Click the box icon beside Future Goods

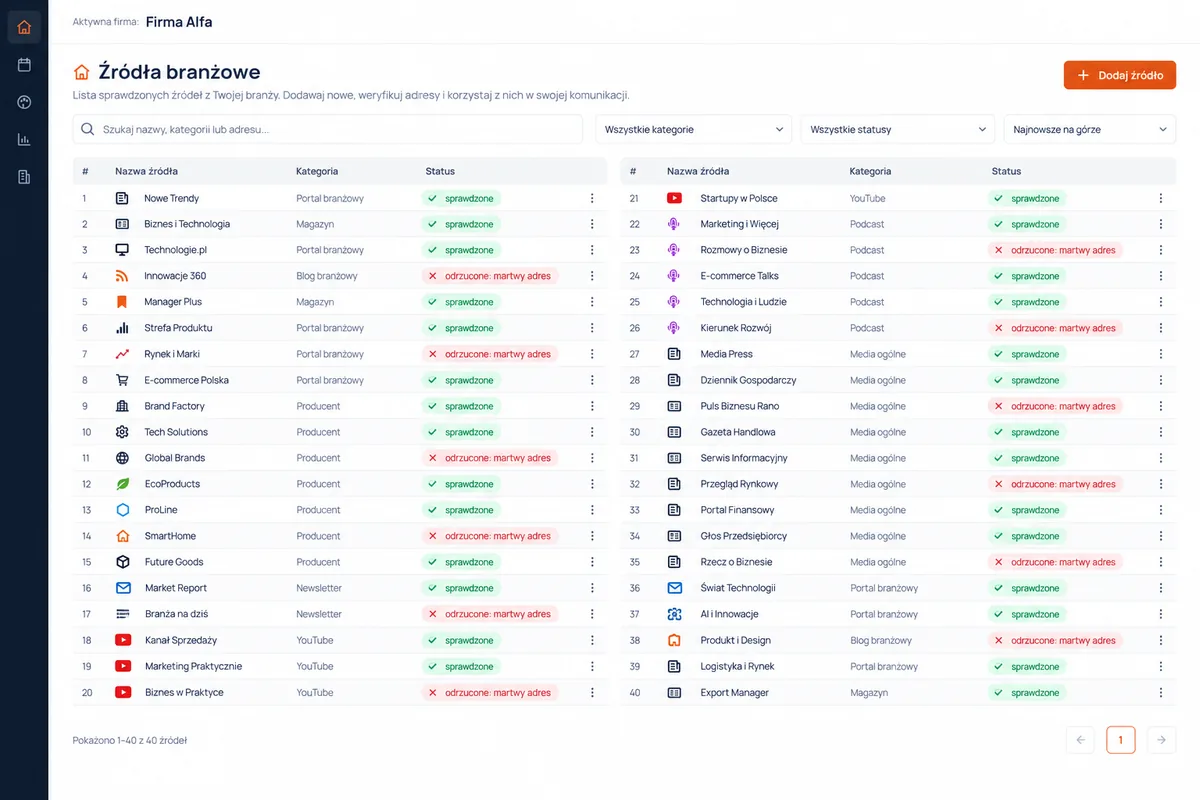(122, 562)
